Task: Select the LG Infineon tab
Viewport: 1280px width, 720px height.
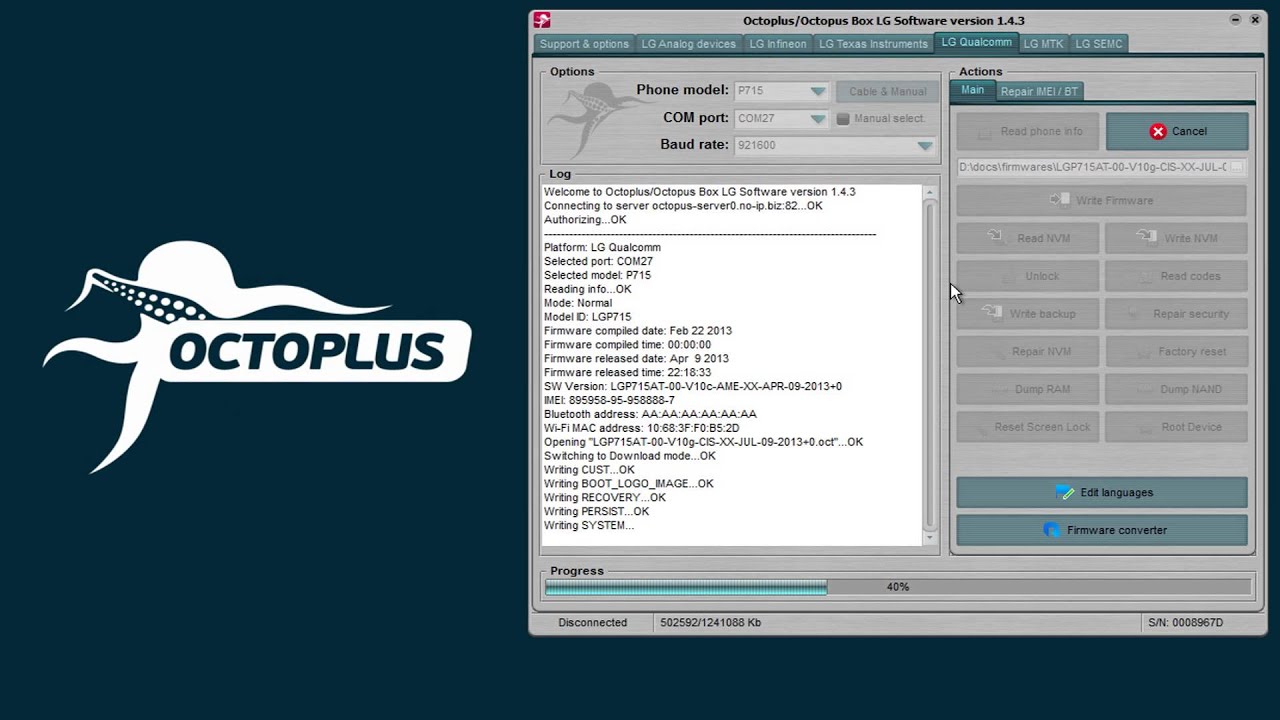Action: [778, 44]
